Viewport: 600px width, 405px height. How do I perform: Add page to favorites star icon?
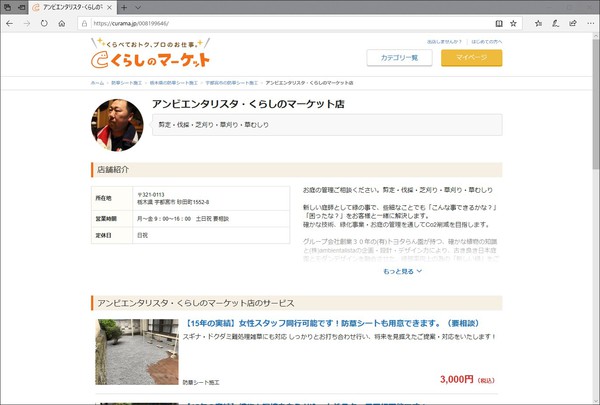(514, 23)
